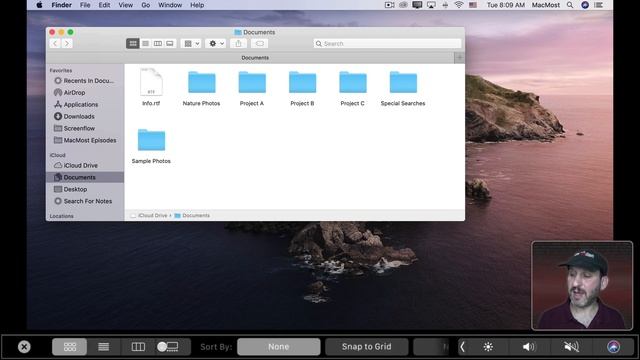Image resolution: width=640 pixels, height=360 pixels.
Task: Open the MacMost user menu
Action: (546, 5)
